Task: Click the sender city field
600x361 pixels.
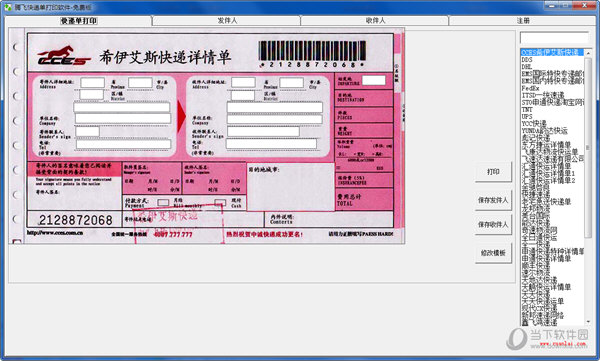Action: pyautogui.click(x=140, y=82)
